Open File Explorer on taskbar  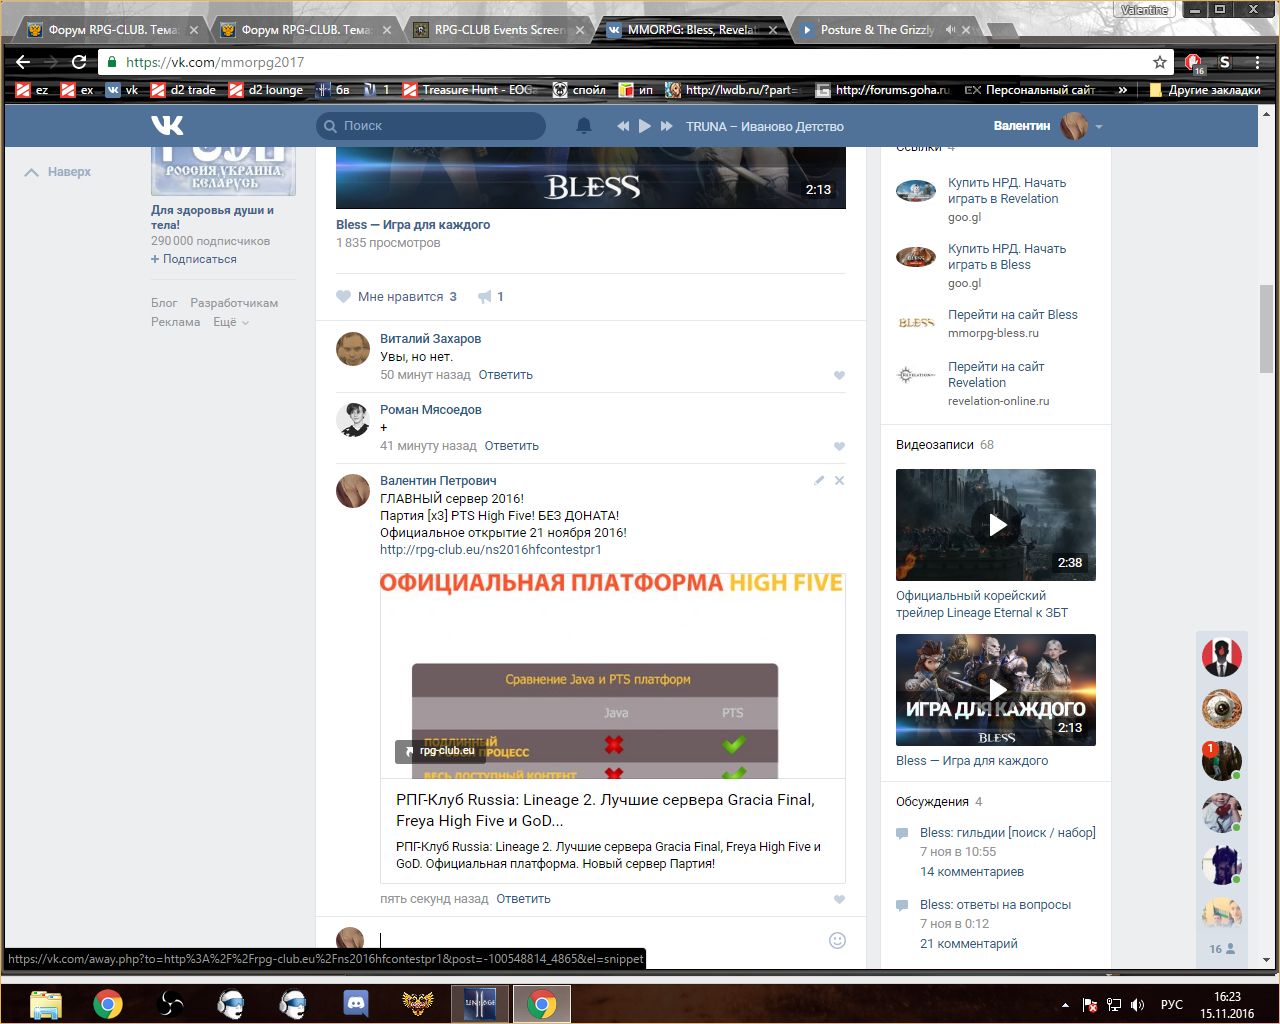[x=45, y=1004]
